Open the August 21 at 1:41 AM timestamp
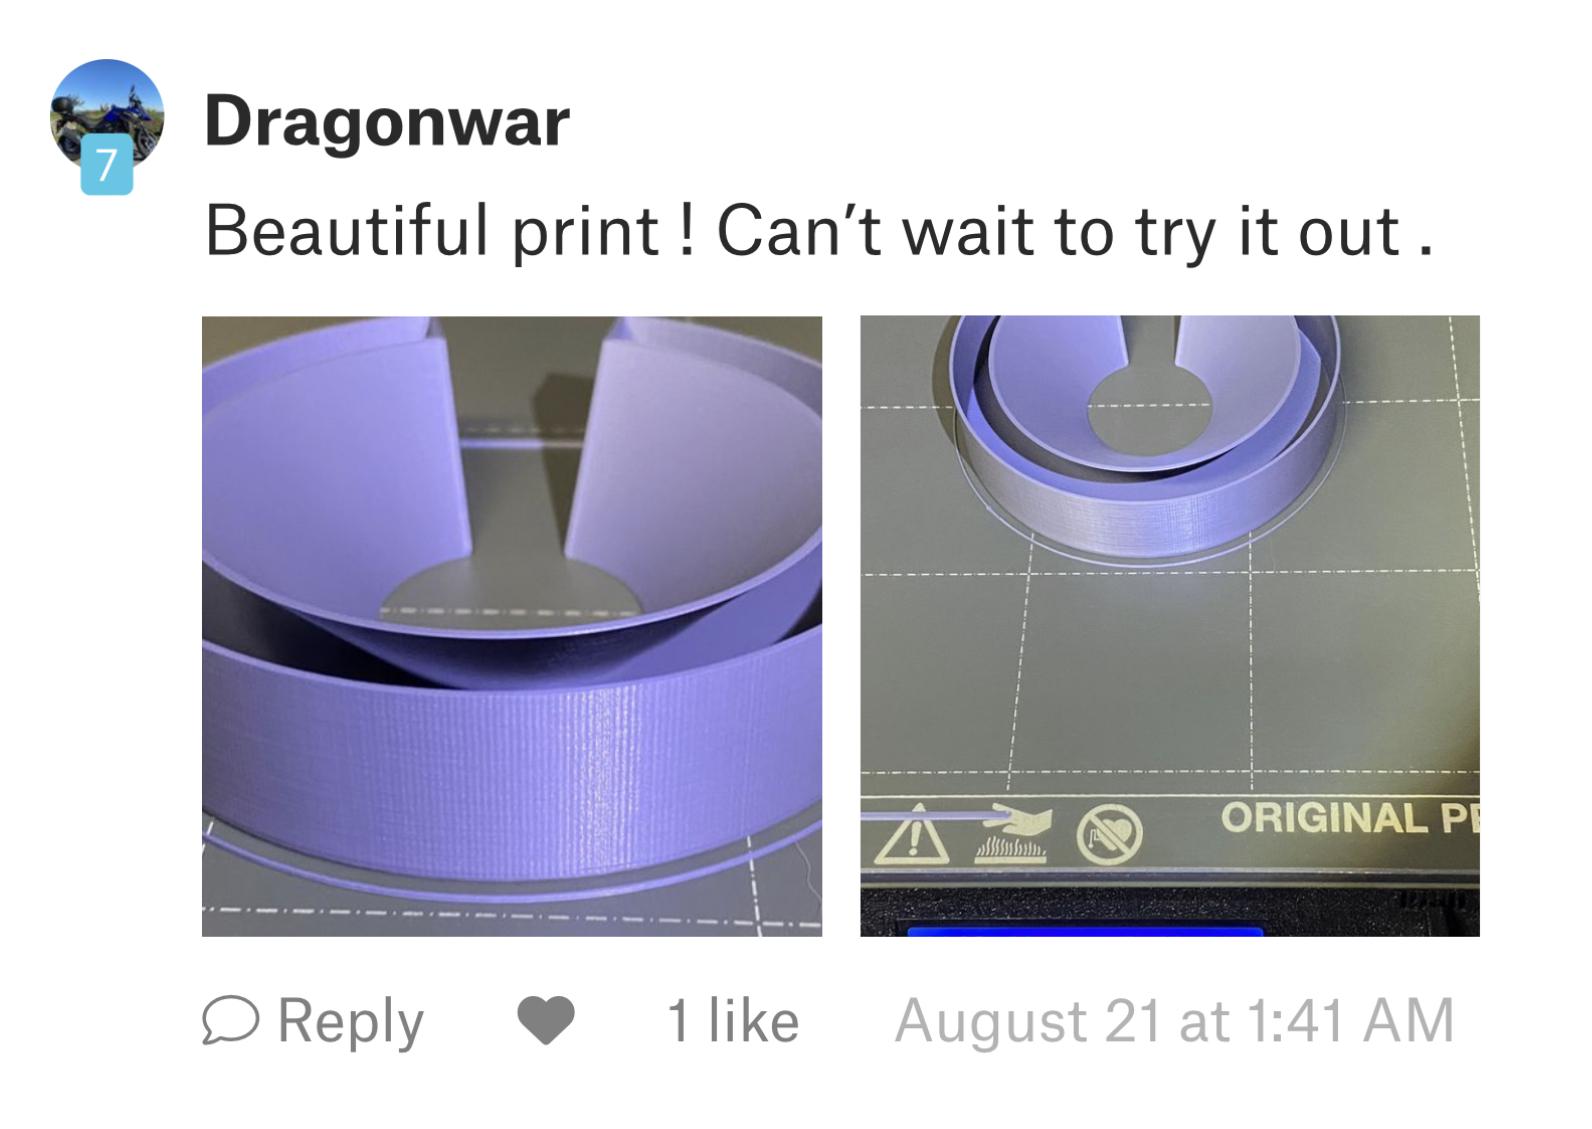This screenshot has height=1129, width=1592. tap(1175, 1021)
